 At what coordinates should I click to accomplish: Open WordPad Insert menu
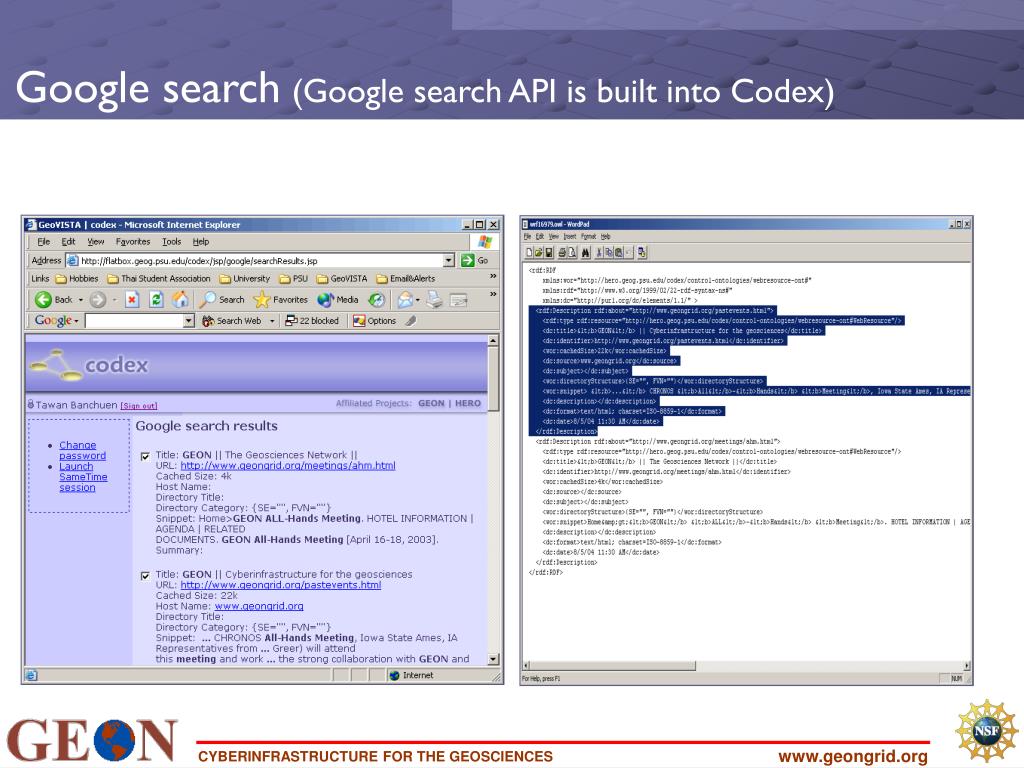point(570,236)
